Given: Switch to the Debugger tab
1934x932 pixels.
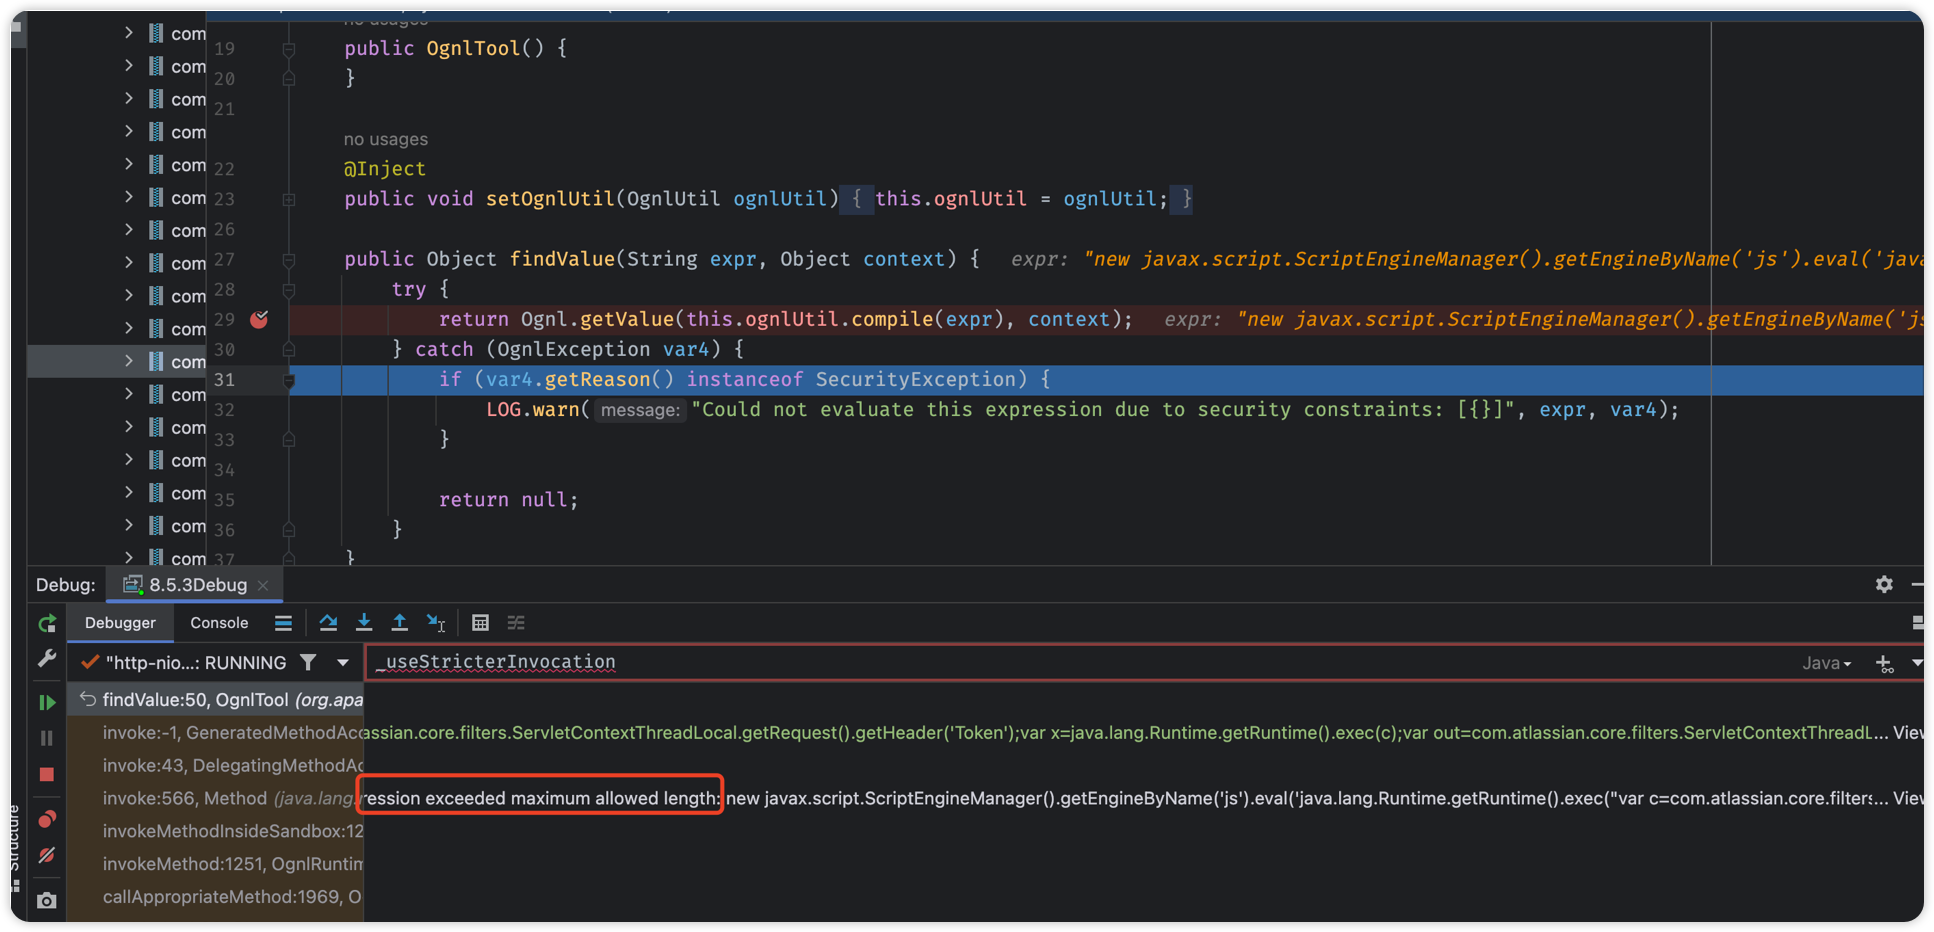Looking at the screenshot, I should point(120,623).
